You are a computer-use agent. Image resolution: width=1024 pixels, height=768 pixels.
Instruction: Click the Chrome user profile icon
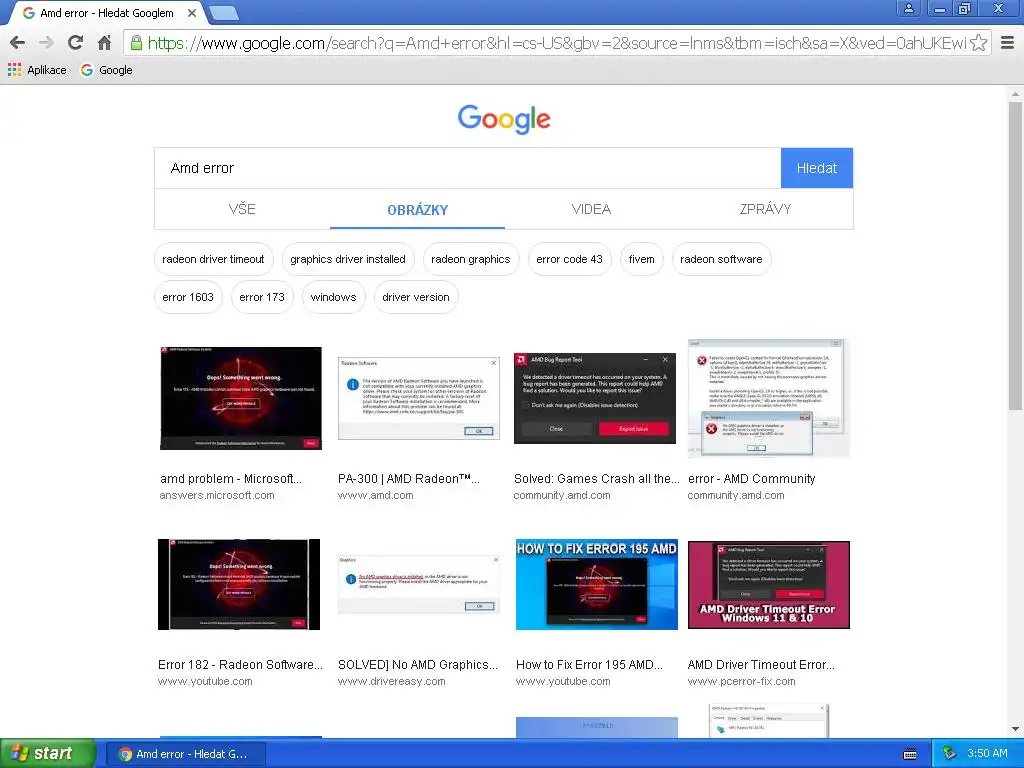908,8
